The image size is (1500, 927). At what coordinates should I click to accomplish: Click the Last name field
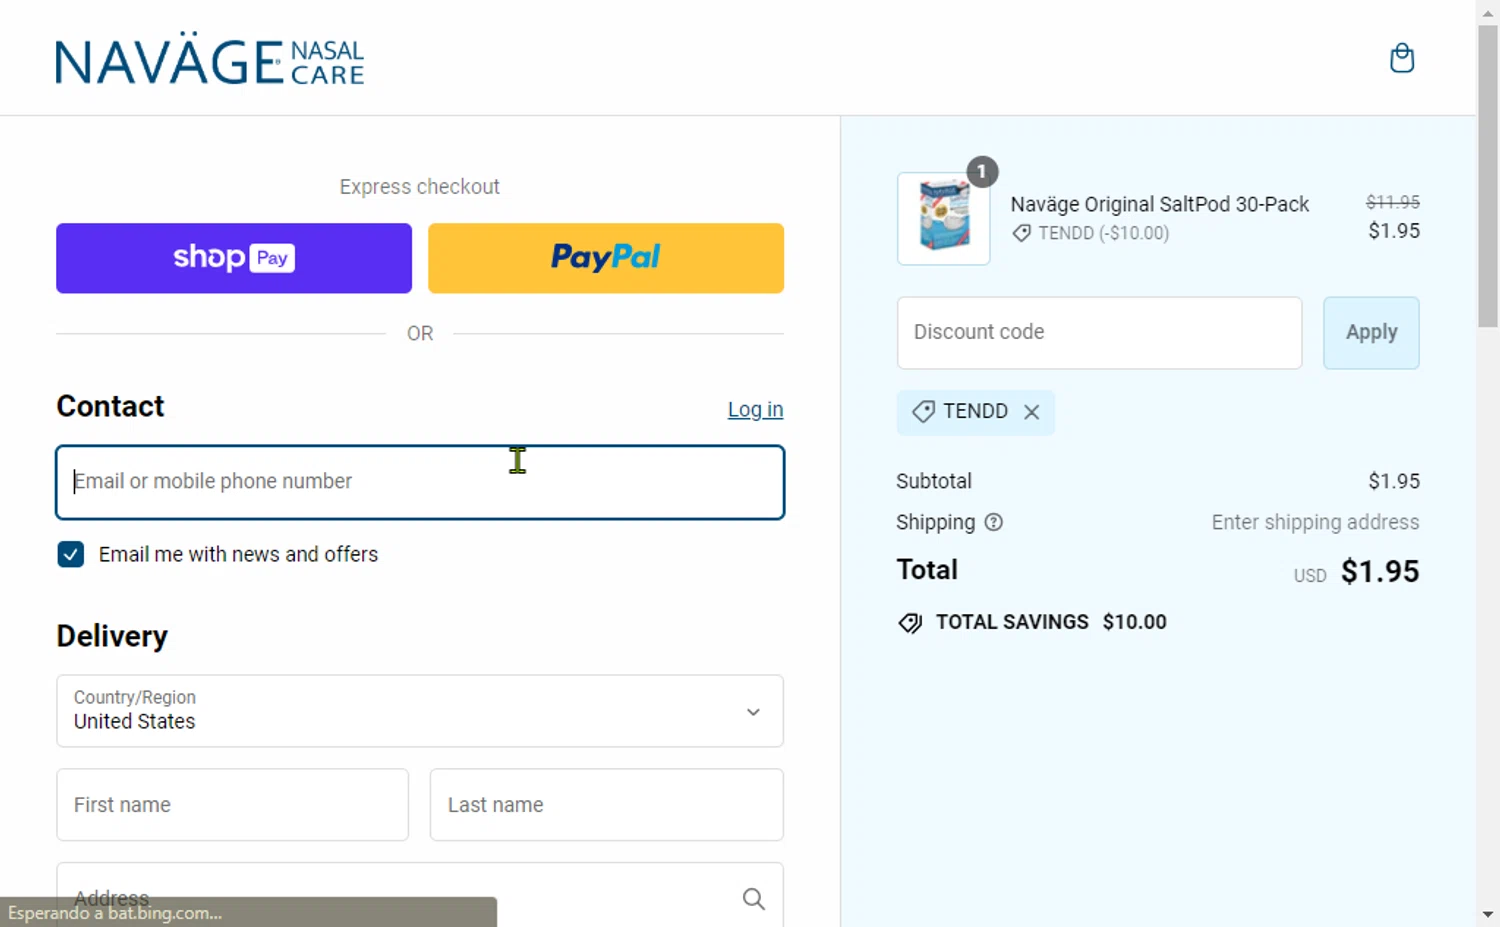(x=607, y=805)
